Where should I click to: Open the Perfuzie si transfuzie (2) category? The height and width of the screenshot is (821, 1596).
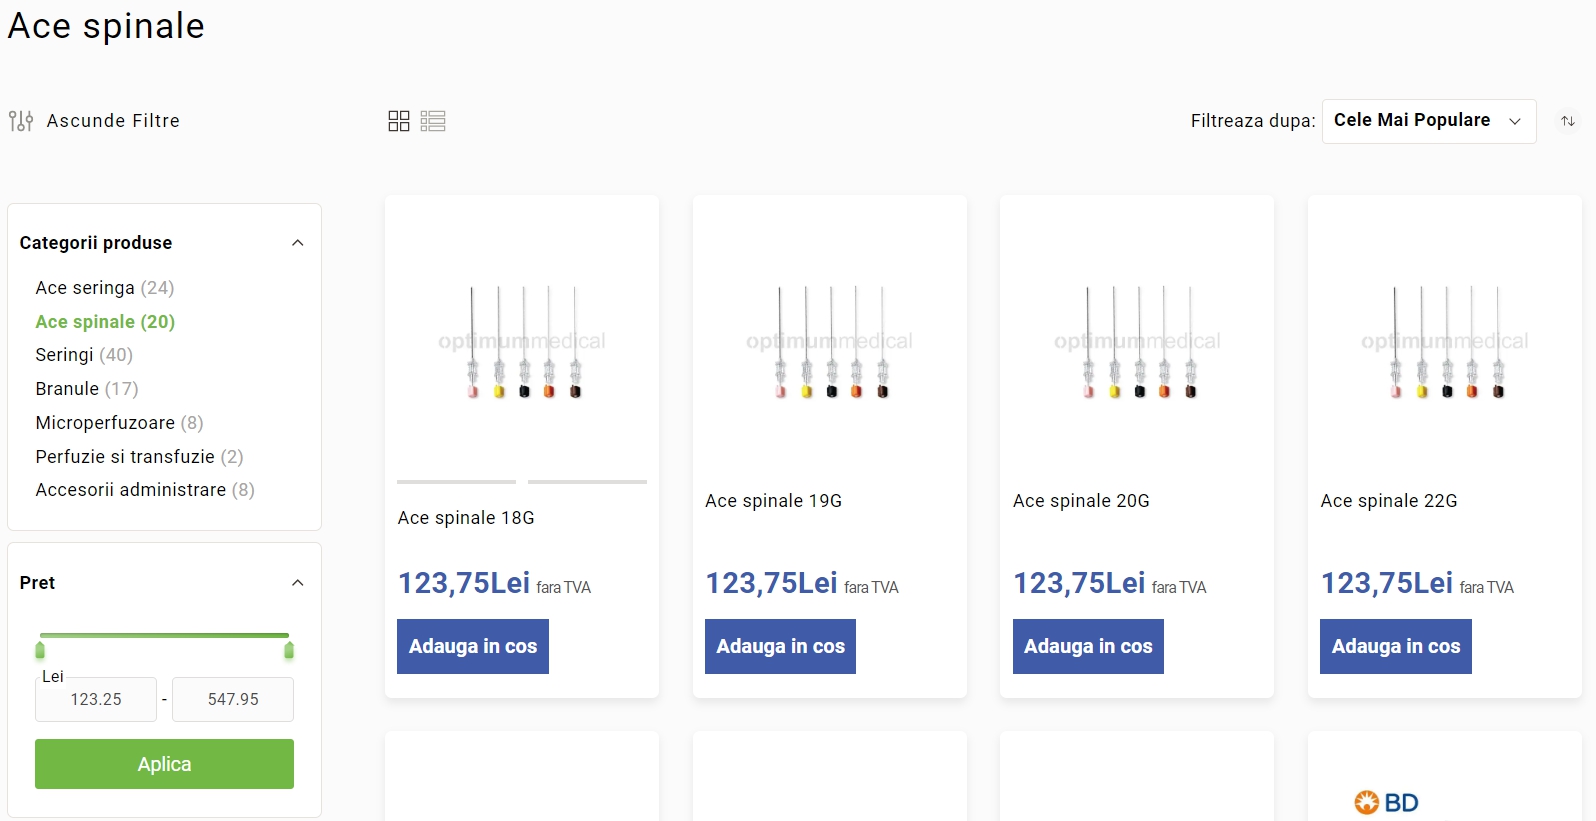coord(139,457)
